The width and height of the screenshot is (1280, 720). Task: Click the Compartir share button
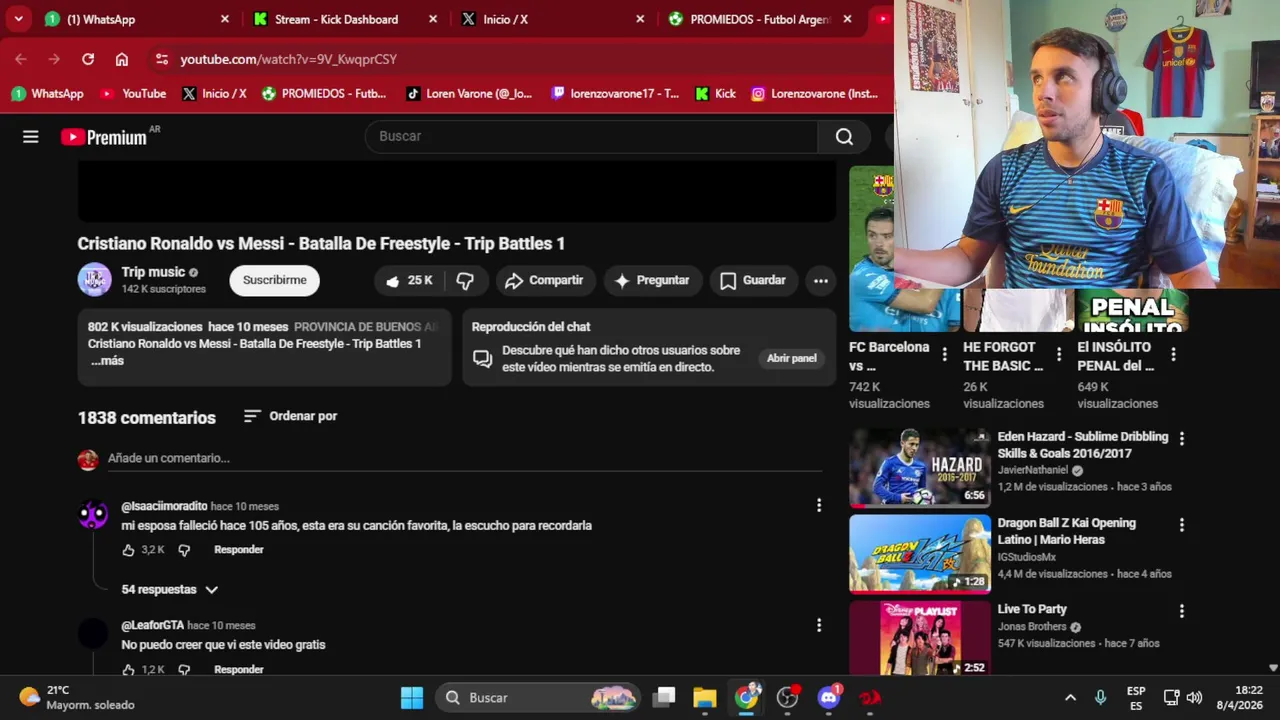tap(545, 281)
